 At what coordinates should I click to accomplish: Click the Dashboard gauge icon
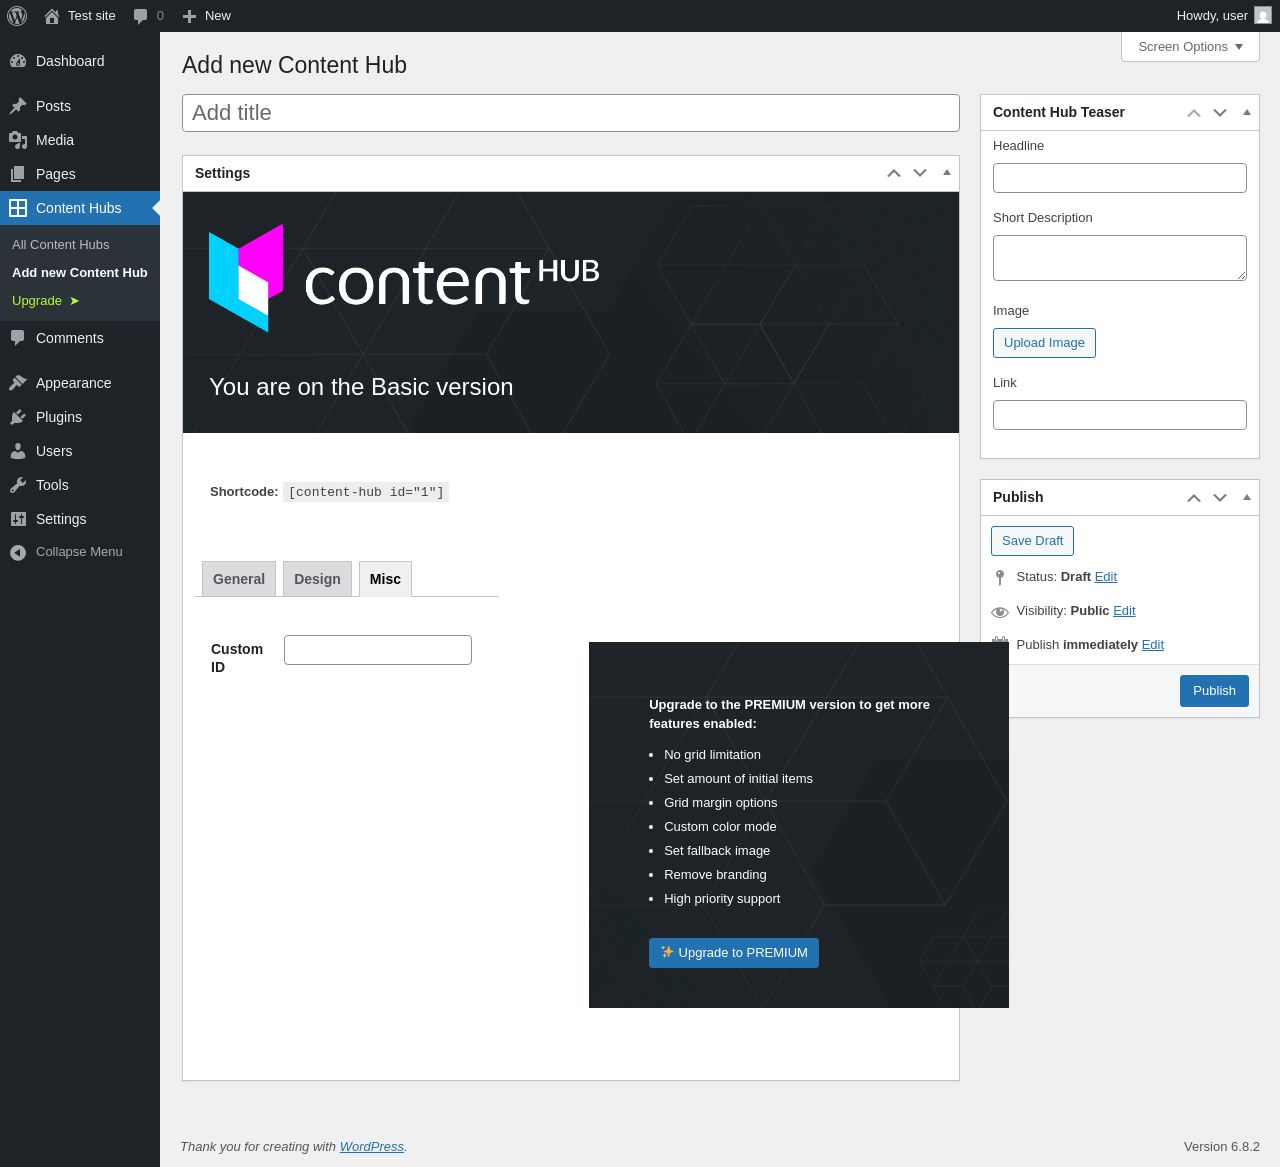tap(18, 61)
